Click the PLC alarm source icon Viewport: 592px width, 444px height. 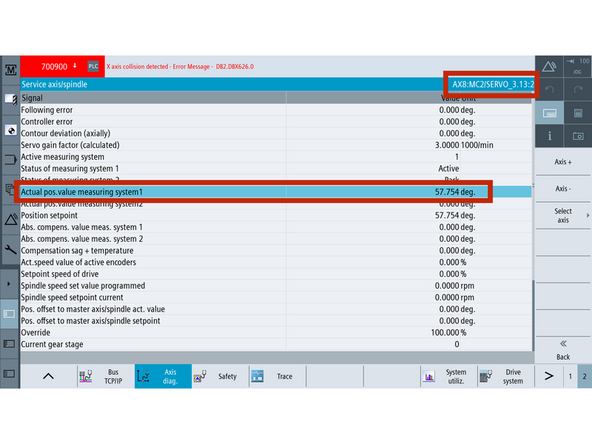[93, 66]
